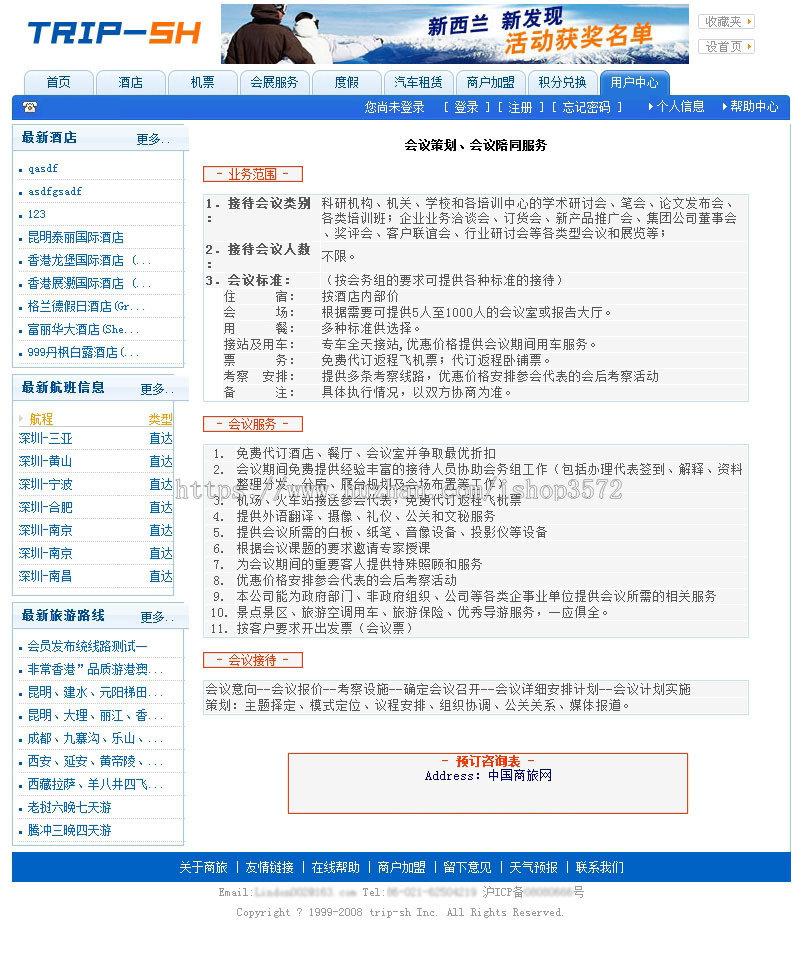Screen dimensions: 799x975
Task: Open 格兰德假日酒店 link
Action: click(86, 307)
